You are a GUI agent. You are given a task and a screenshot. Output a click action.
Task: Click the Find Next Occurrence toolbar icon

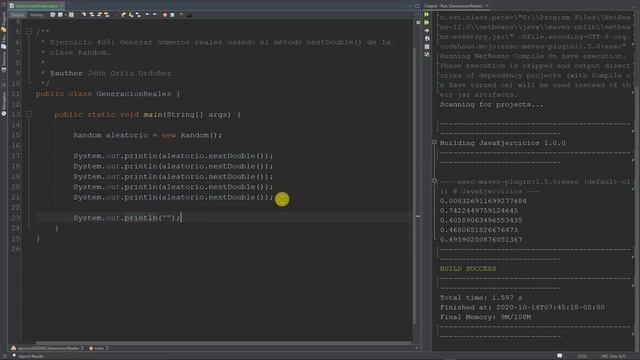99,15
